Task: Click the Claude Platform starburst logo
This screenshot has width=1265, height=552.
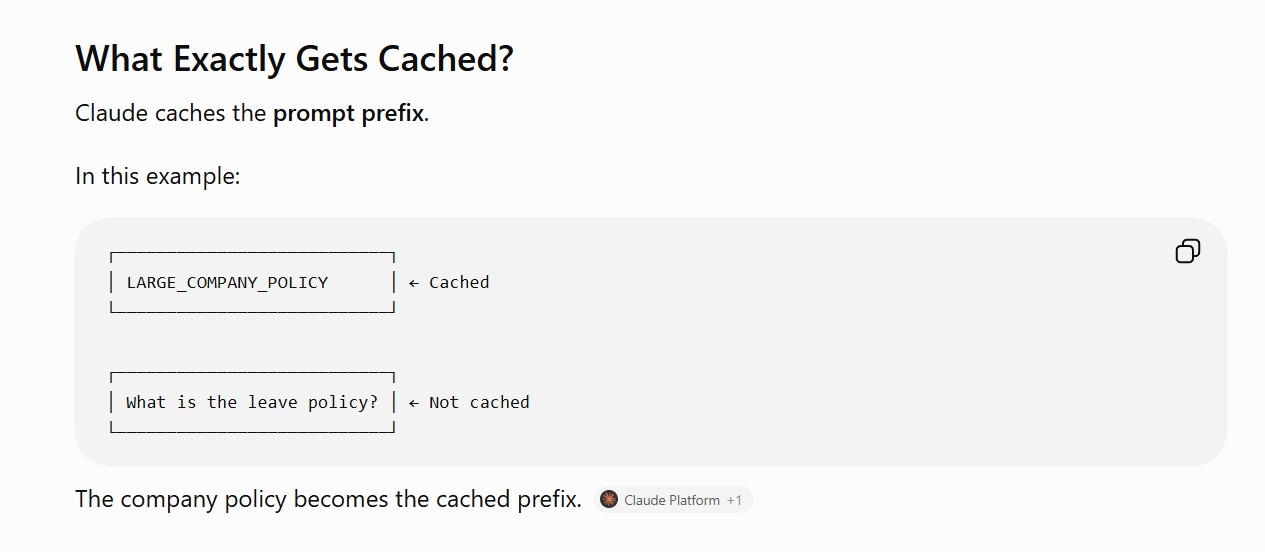Action: (609, 499)
